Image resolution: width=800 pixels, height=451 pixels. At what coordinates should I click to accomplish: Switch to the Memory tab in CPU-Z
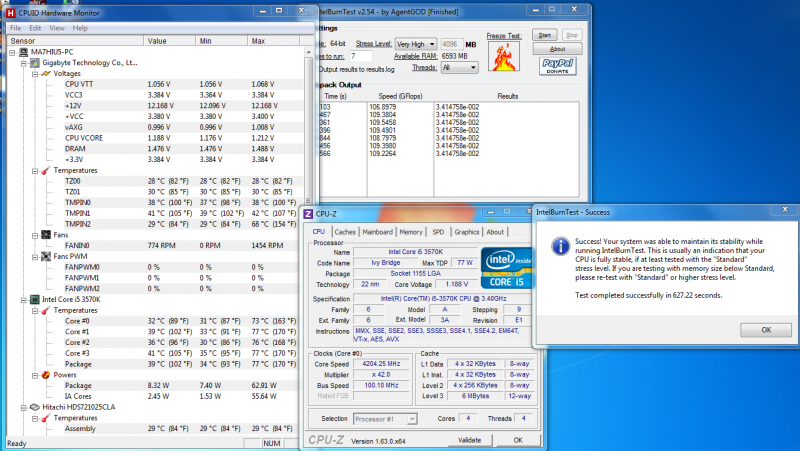point(411,232)
